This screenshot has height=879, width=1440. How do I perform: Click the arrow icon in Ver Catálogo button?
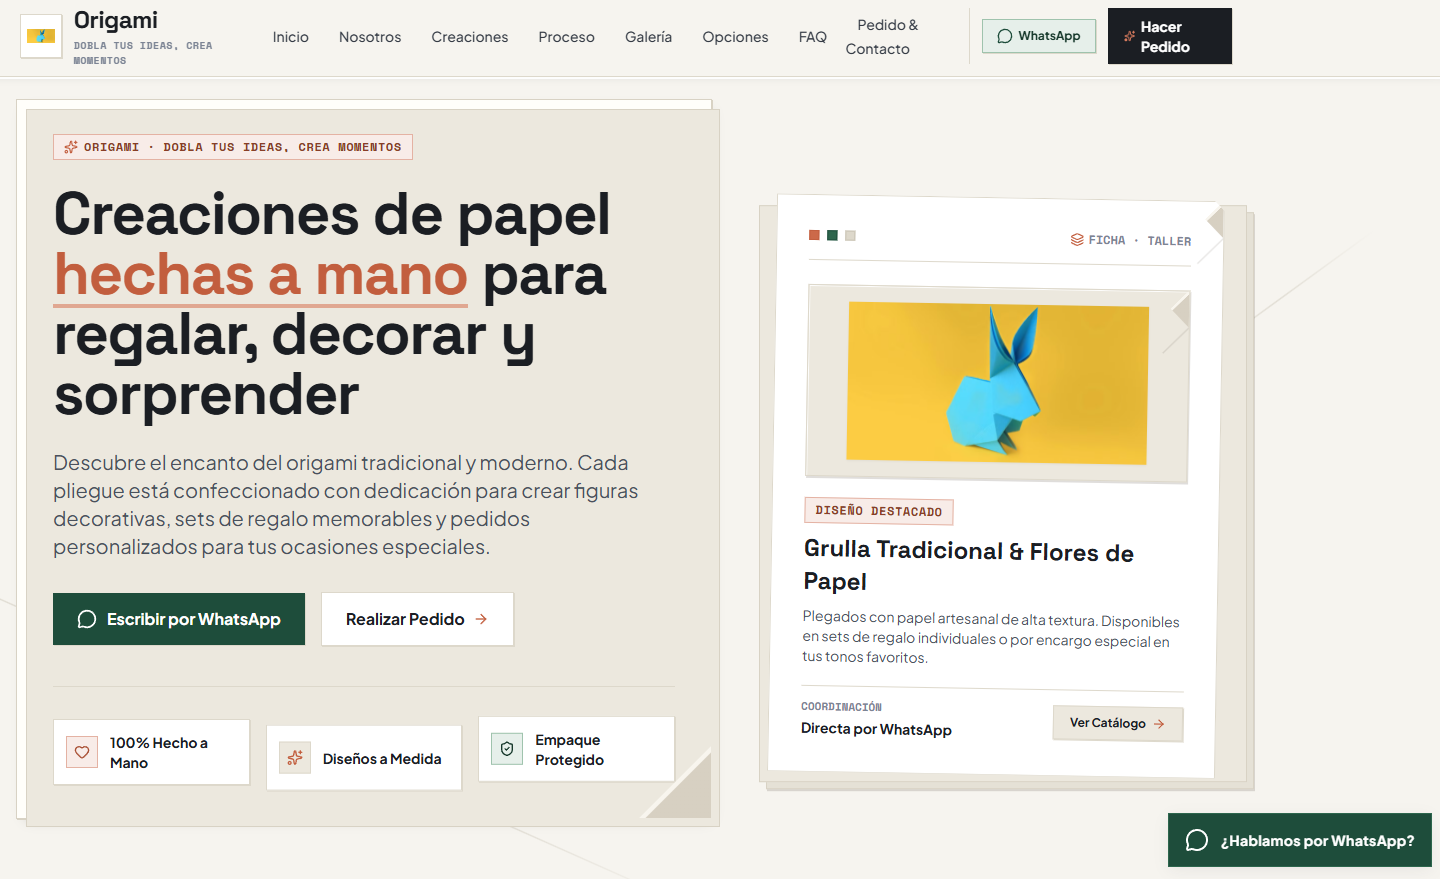tap(1159, 724)
